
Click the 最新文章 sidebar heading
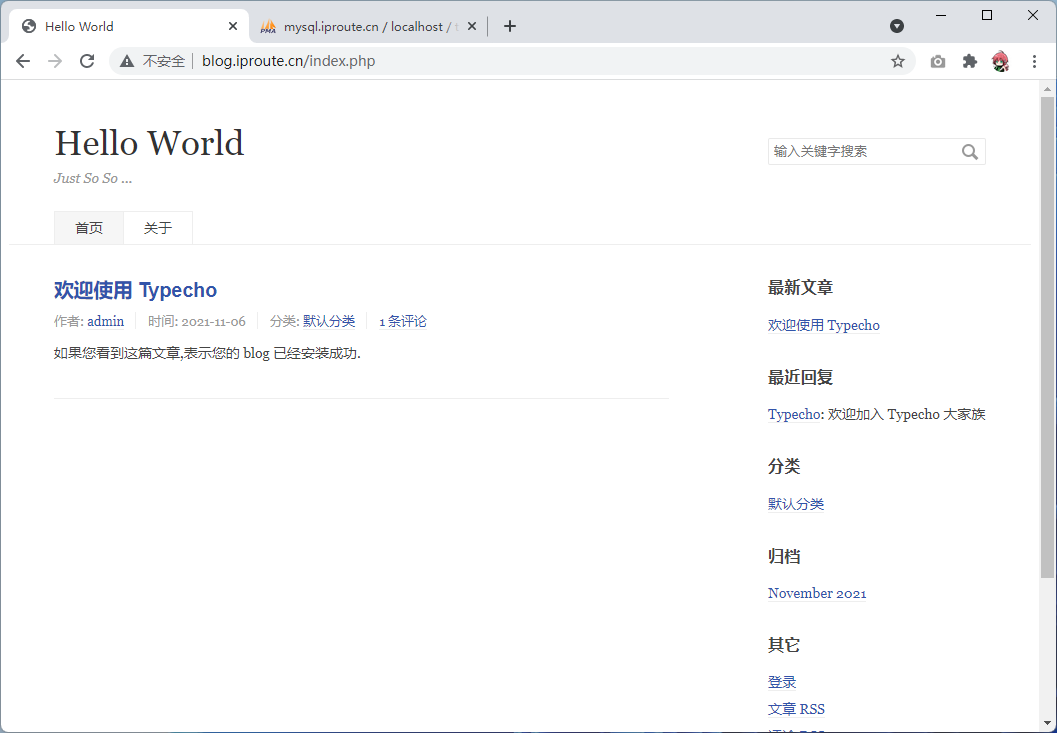click(800, 288)
